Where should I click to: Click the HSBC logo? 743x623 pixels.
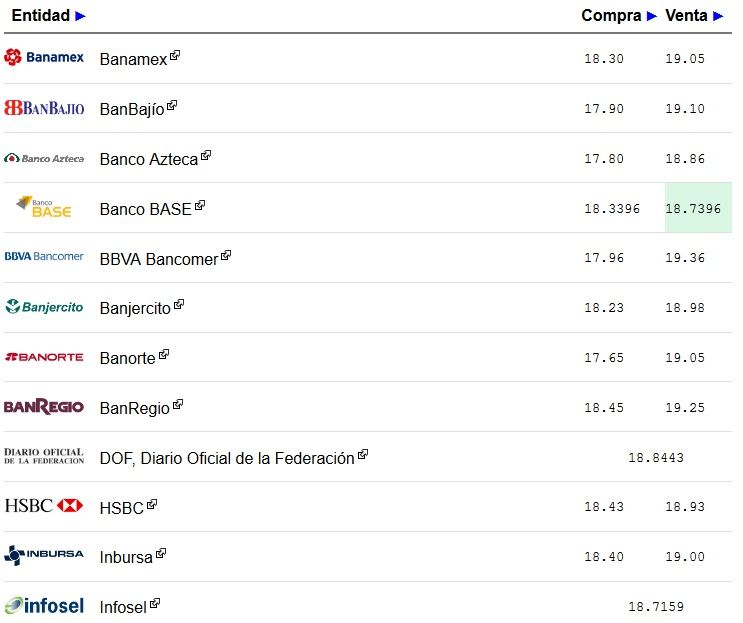tap(44, 506)
